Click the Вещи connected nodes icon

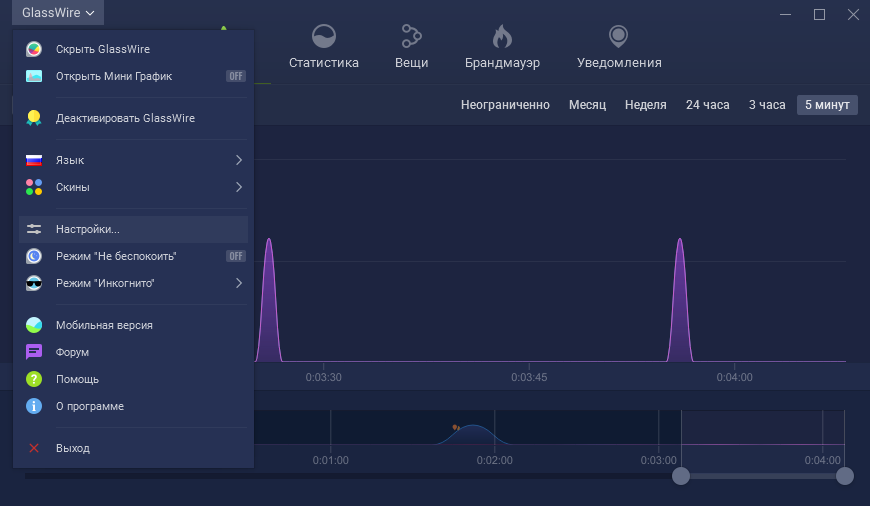(x=411, y=37)
